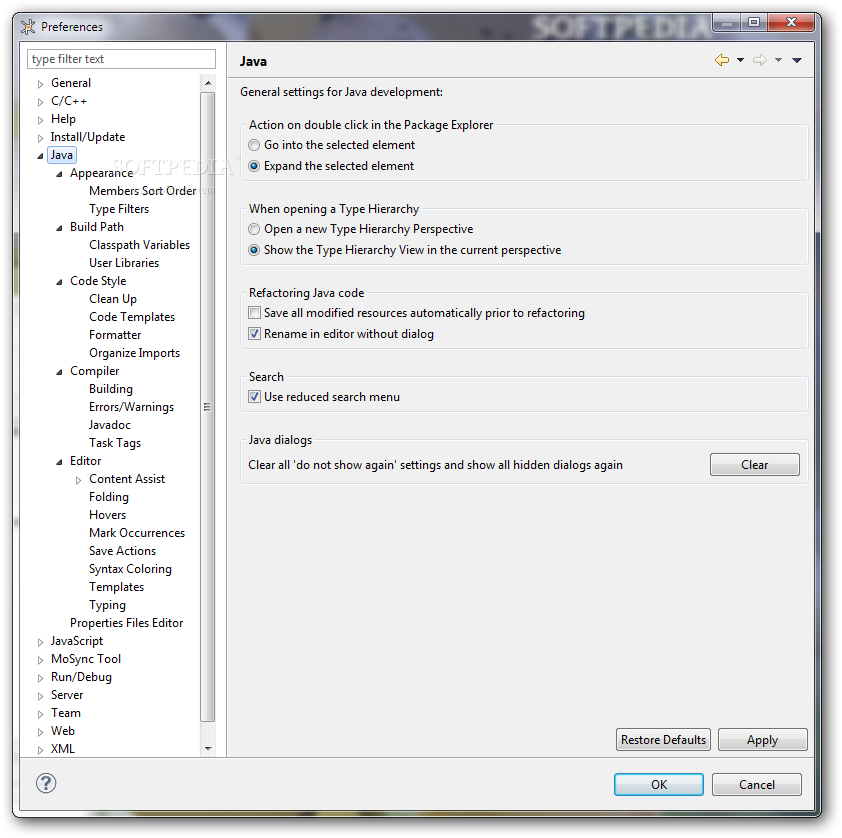Open Mark Occurrences page

click(x=137, y=533)
